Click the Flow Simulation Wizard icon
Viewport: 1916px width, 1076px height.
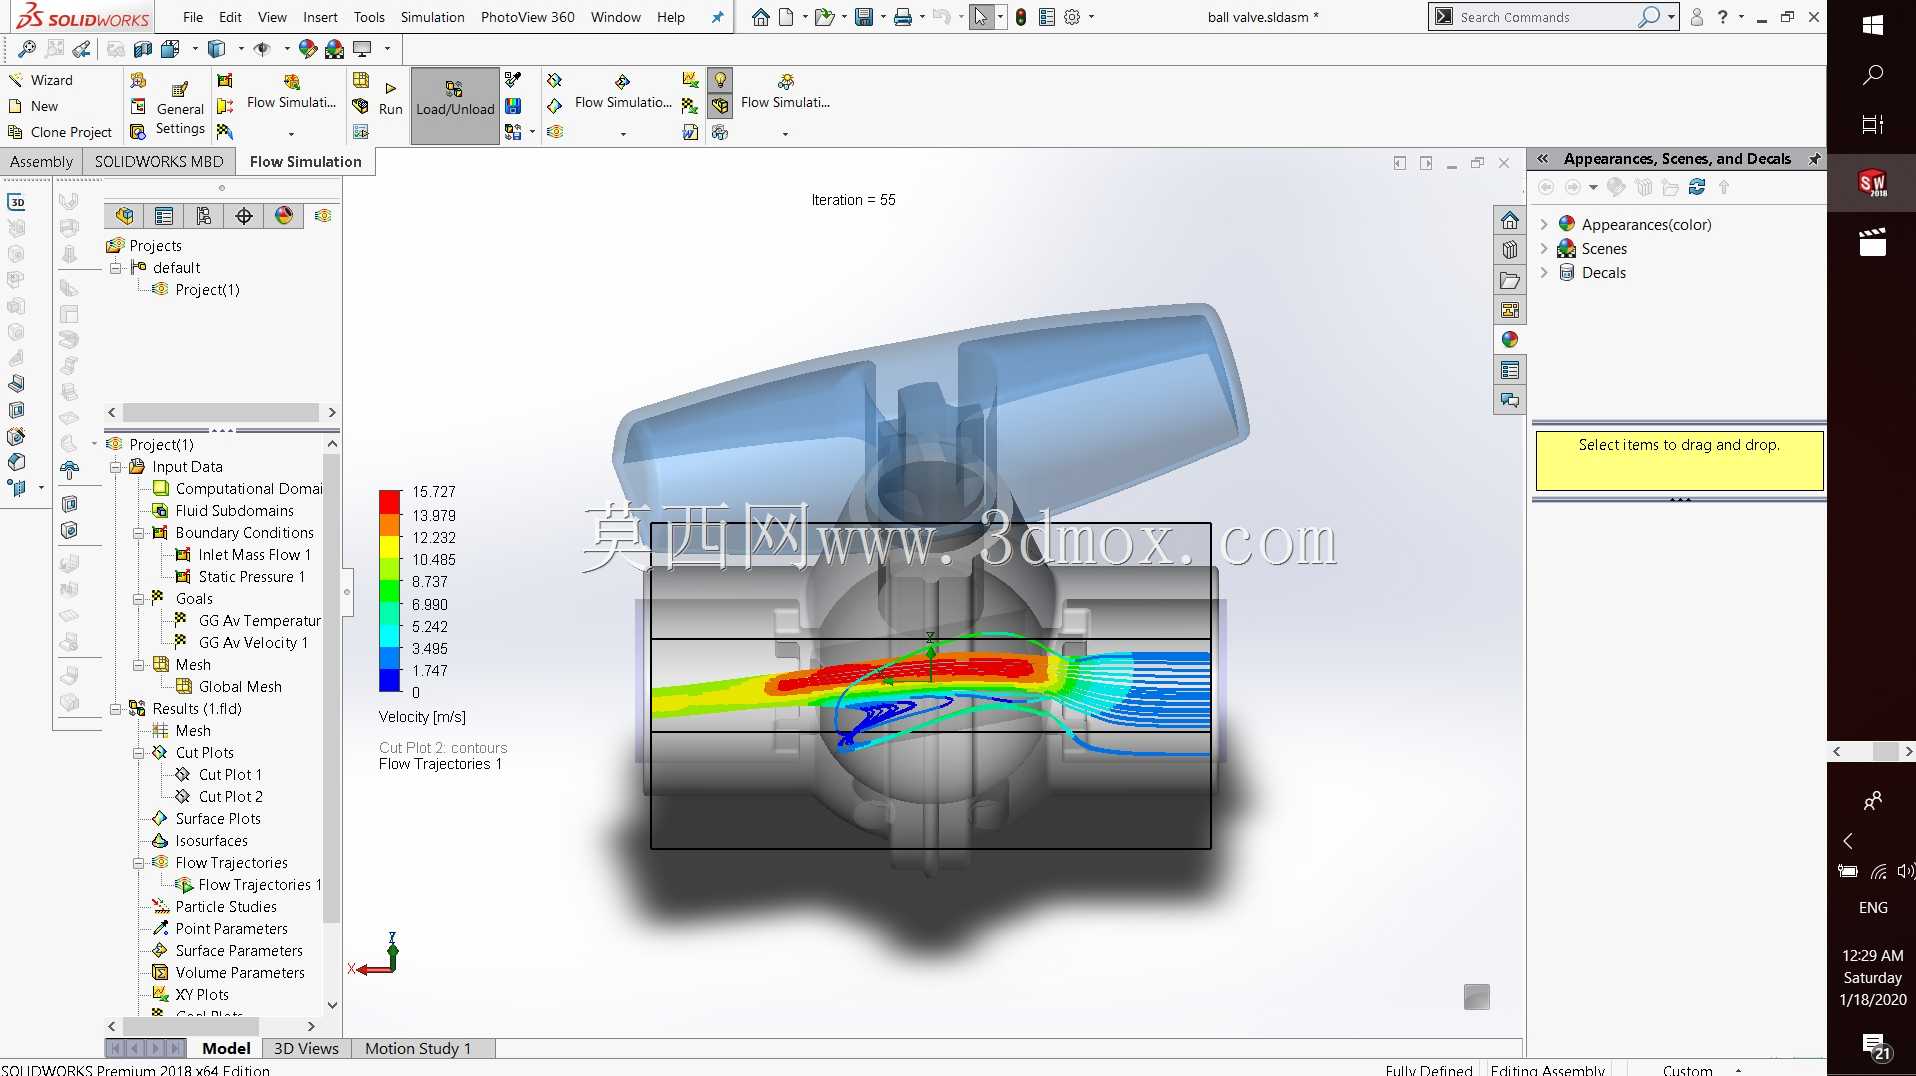(16, 80)
